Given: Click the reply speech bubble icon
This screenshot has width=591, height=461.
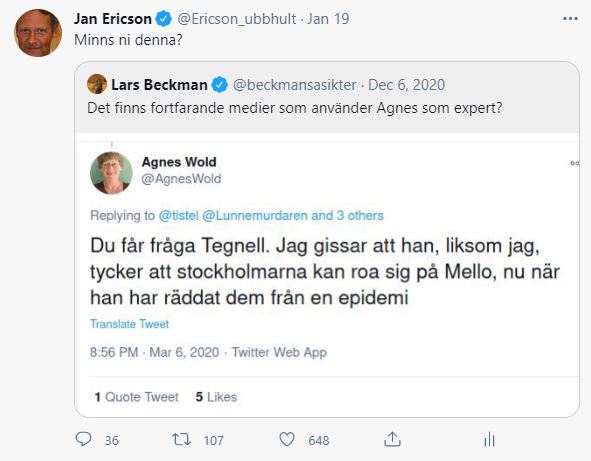Looking at the screenshot, I should pos(83,439).
